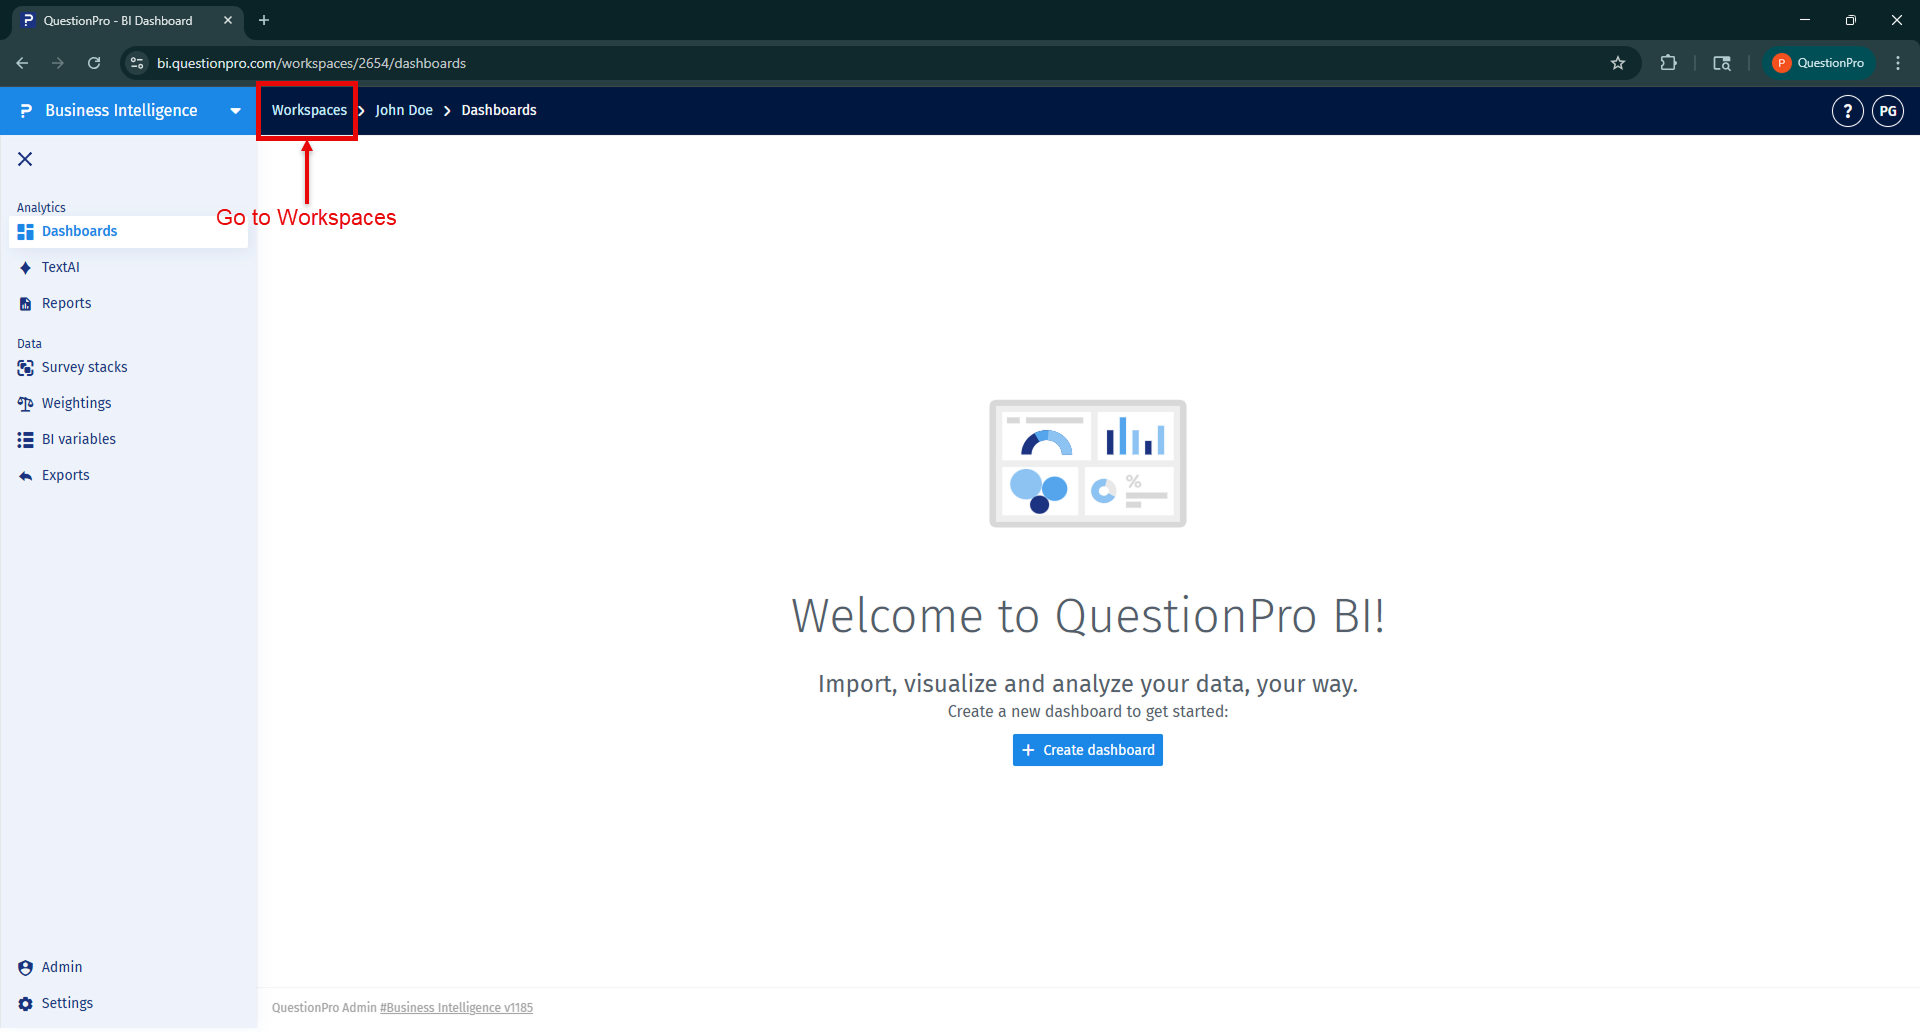
Task: Expand the Business Intelligence product dropdown
Action: (236, 111)
